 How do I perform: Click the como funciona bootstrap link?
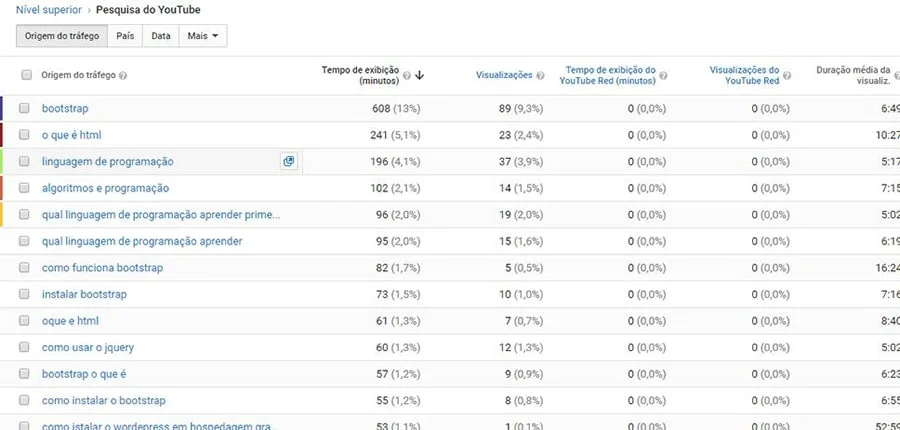point(102,268)
